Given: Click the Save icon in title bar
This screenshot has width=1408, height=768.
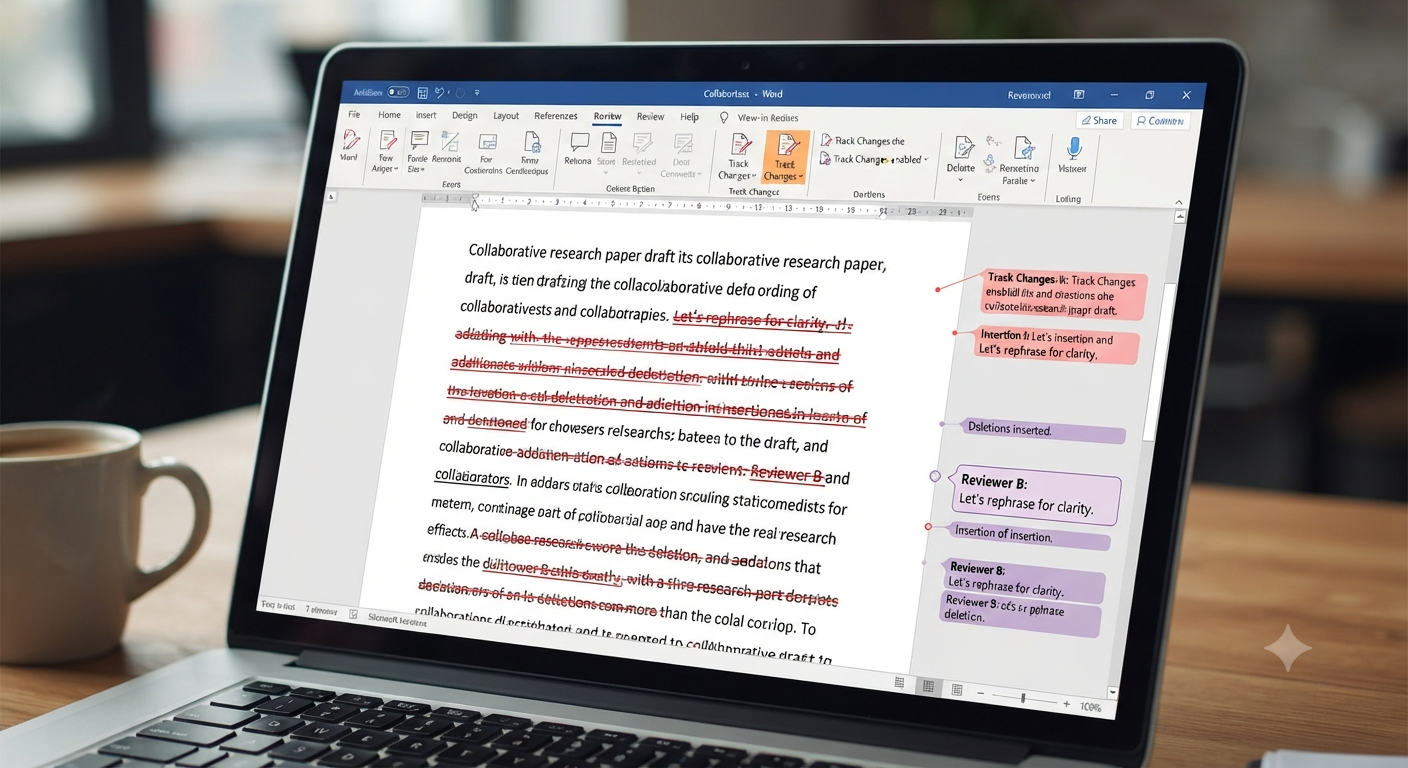Looking at the screenshot, I should [x=423, y=93].
